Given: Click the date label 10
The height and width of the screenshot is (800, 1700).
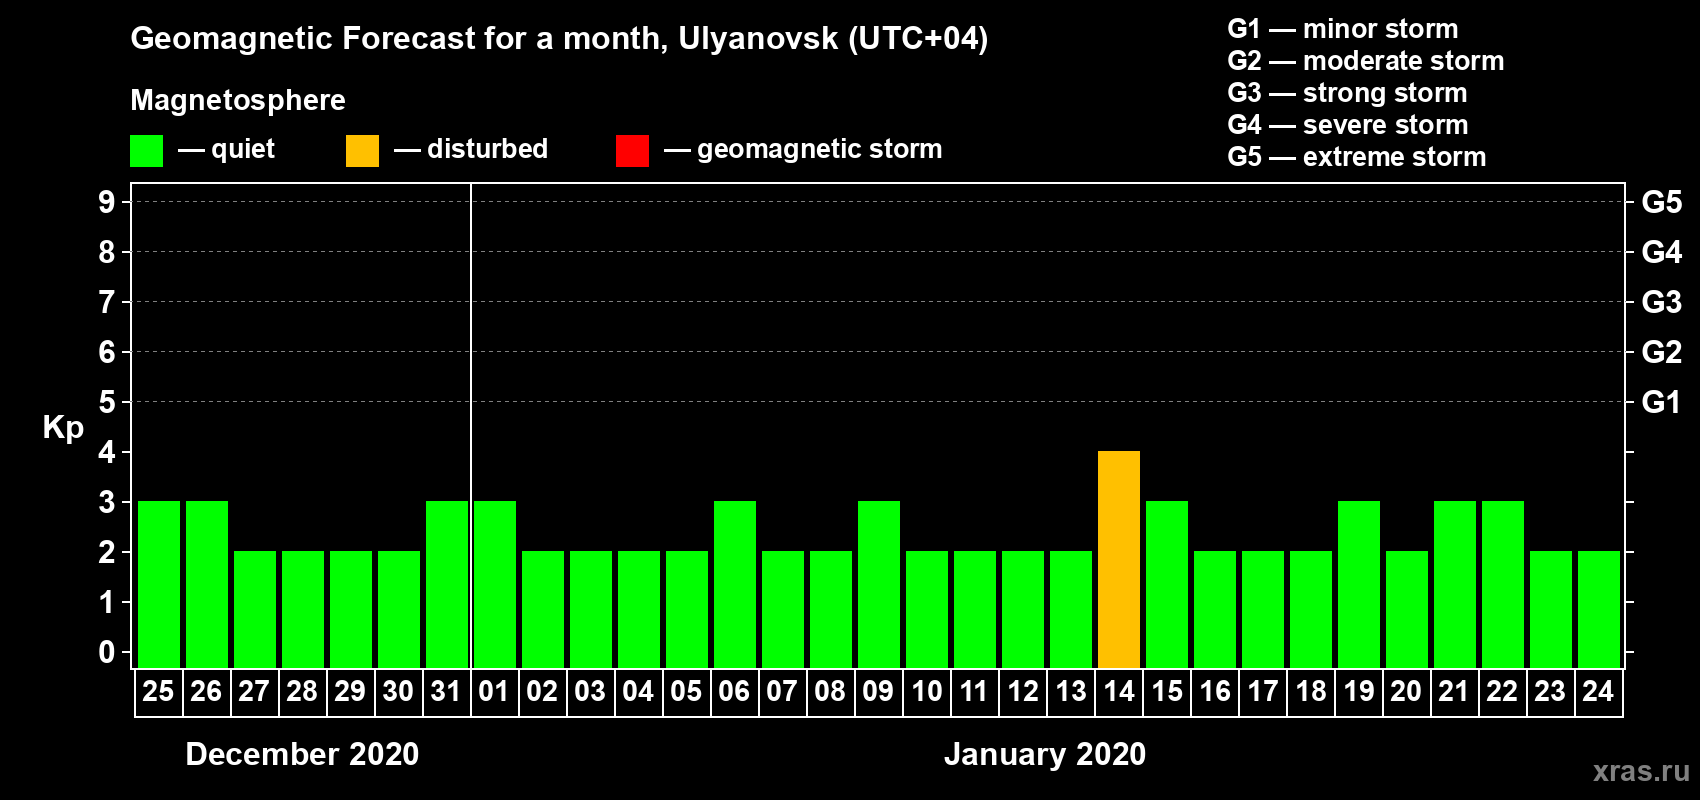Looking at the screenshot, I should pos(927,691).
